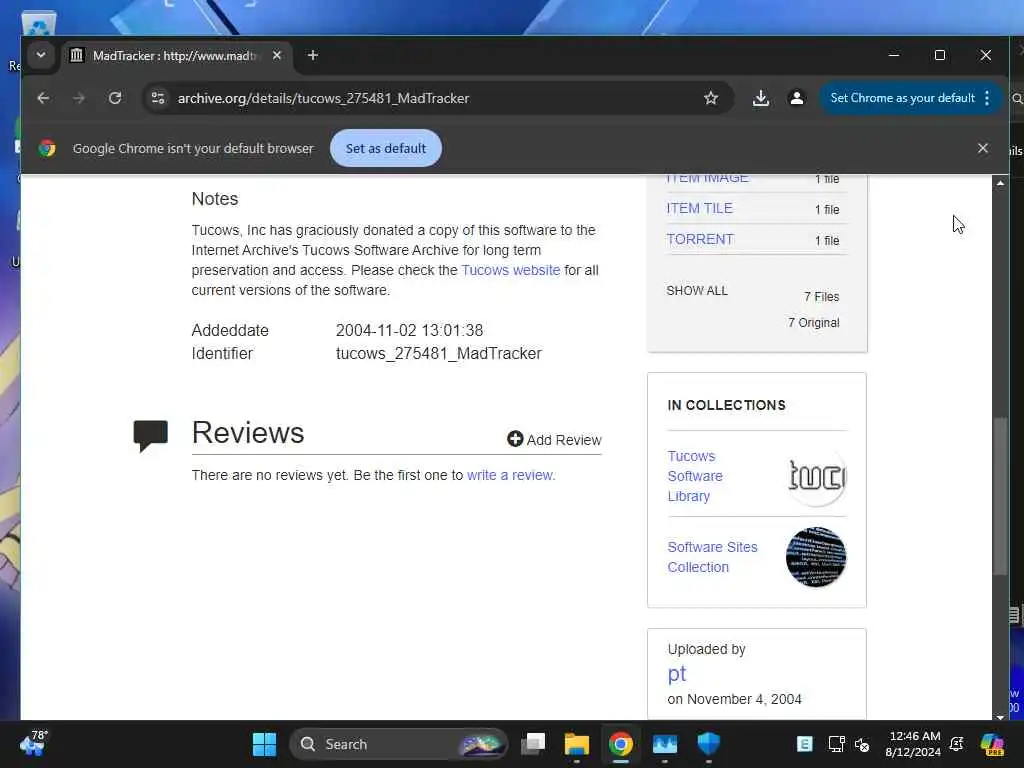Open File Explorer from taskbar

point(577,744)
